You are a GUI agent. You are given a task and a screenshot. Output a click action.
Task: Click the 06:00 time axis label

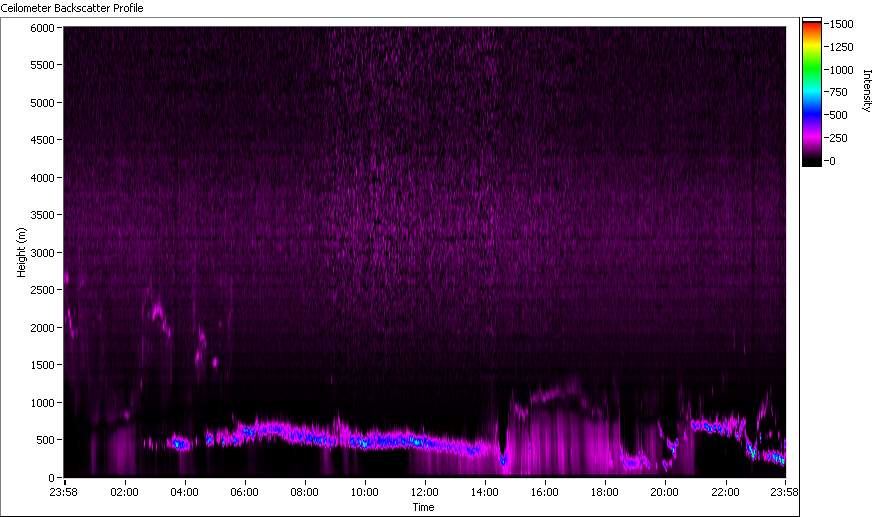pos(245,492)
